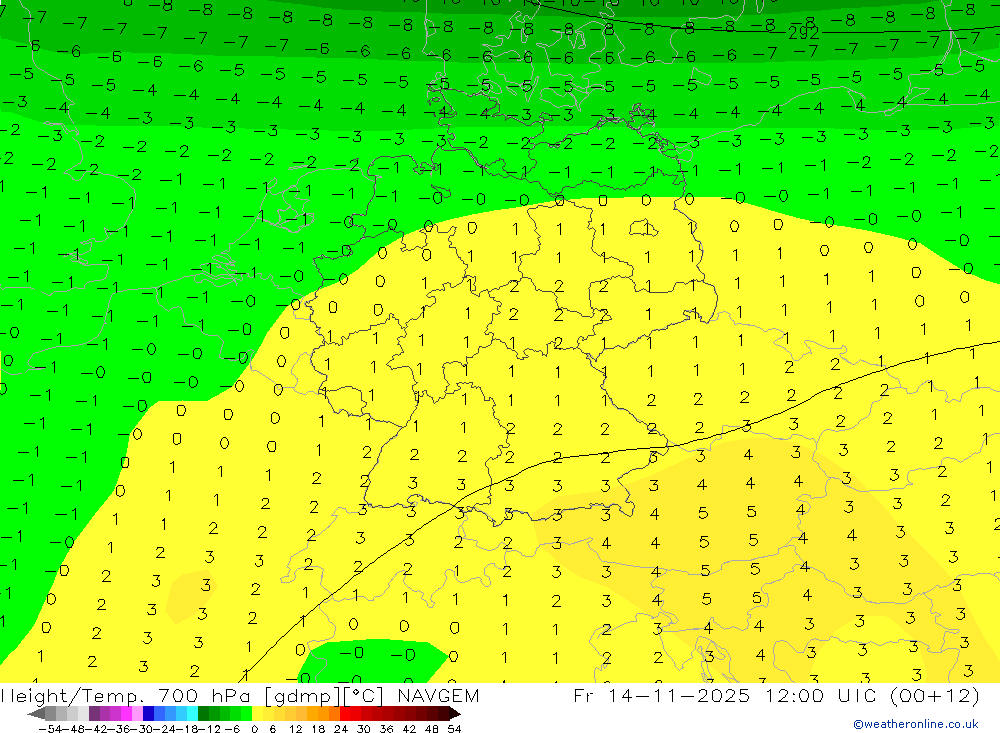The width and height of the screenshot is (1000, 733).
Task: Click the left arrow end of color scale
Action: pyautogui.click(x=36, y=714)
